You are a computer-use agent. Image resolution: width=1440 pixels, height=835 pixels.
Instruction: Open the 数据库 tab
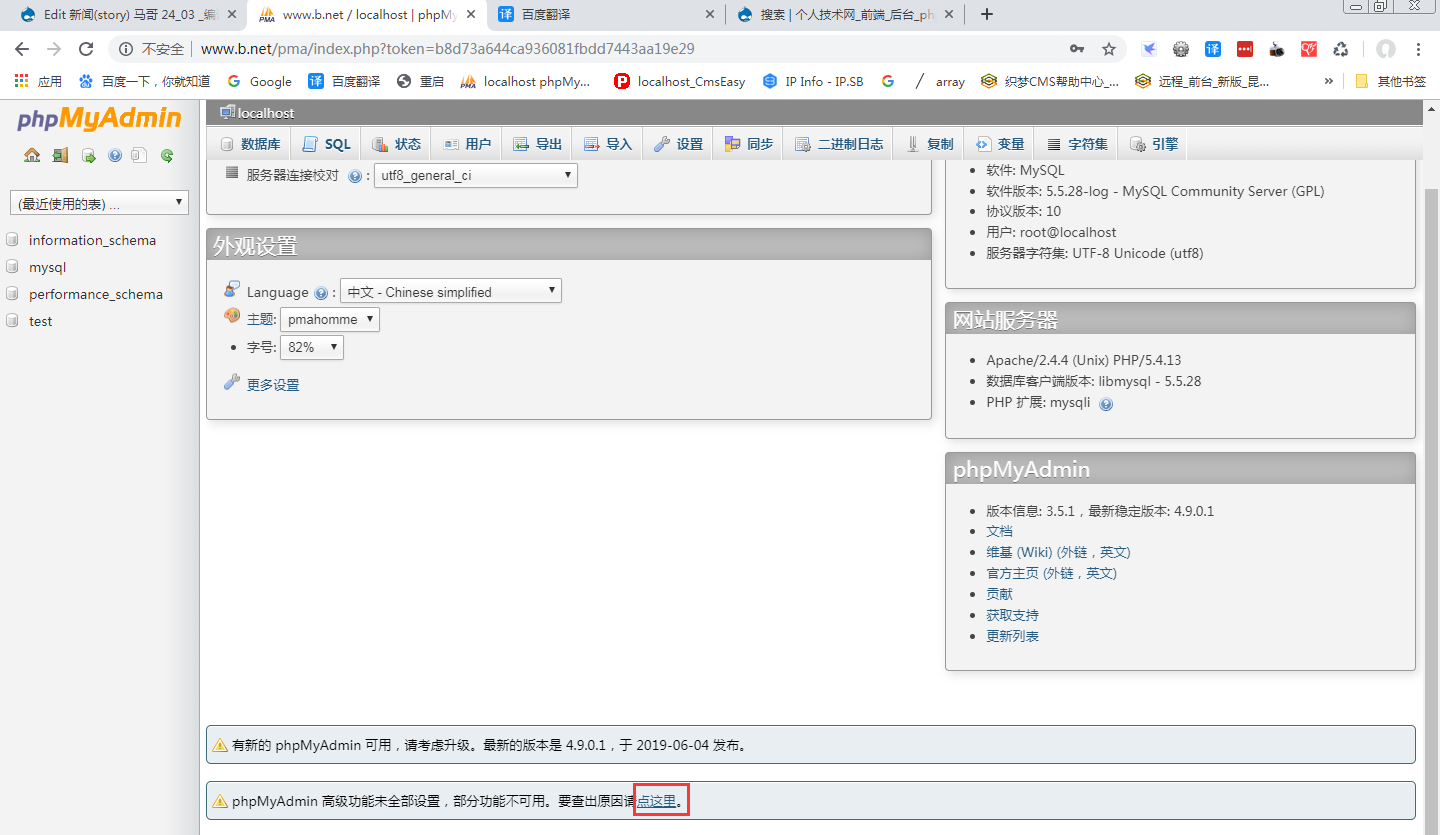[250, 144]
